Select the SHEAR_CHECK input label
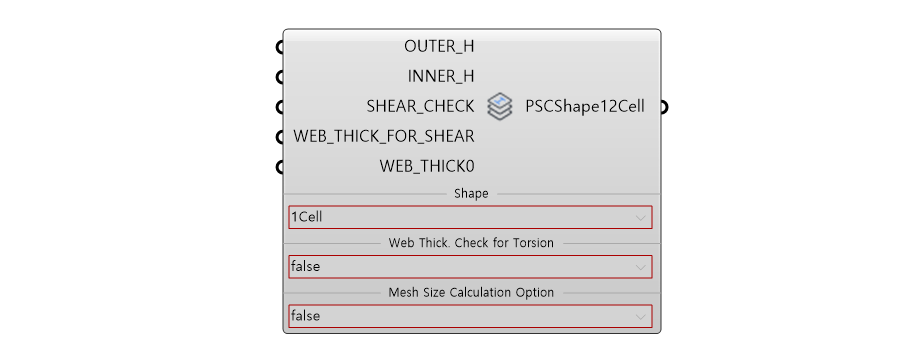The height and width of the screenshot is (360, 921). pyautogui.click(x=420, y=106)
